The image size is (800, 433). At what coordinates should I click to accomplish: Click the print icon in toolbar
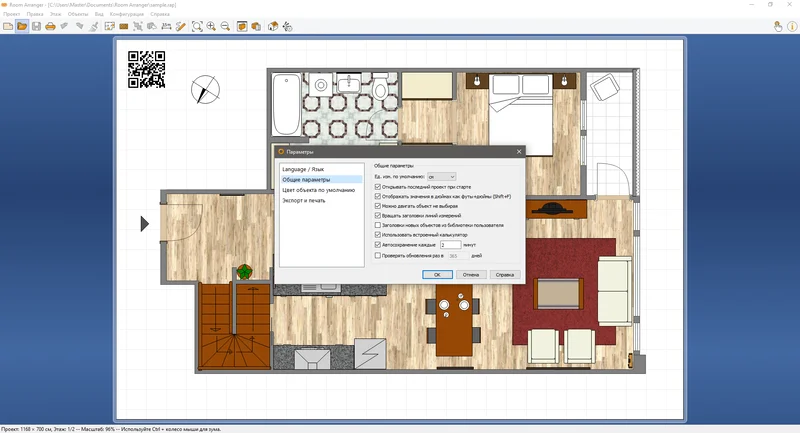pos(50,26)
